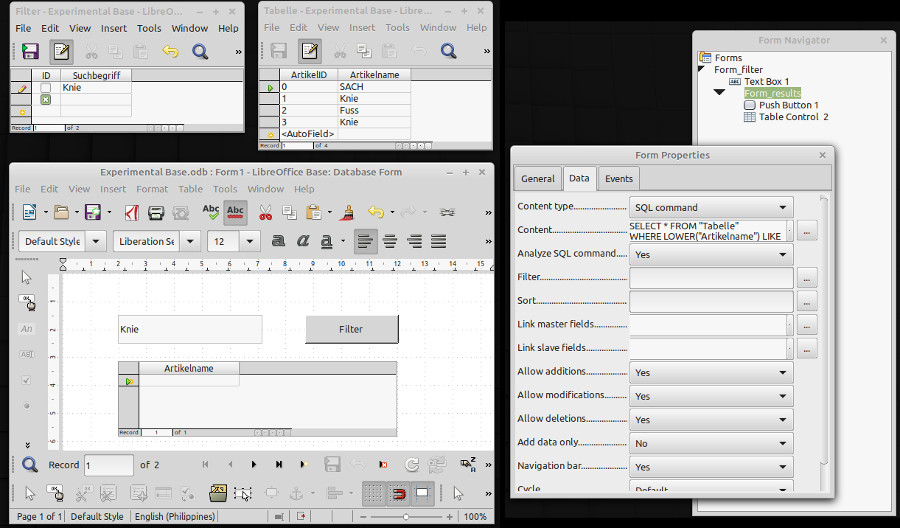Select the Clone Formatting paintbrush

coord(347,212)
